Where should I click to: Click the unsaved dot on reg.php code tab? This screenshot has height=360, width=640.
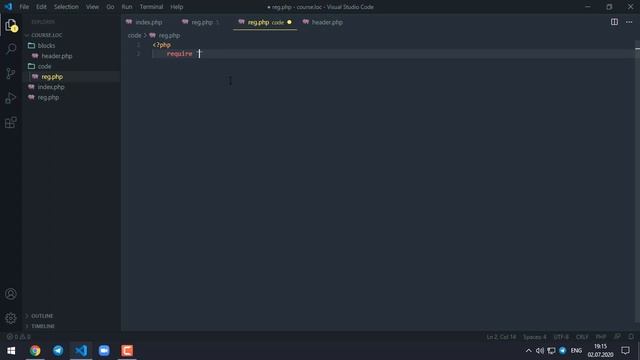[x=289, y=22]
